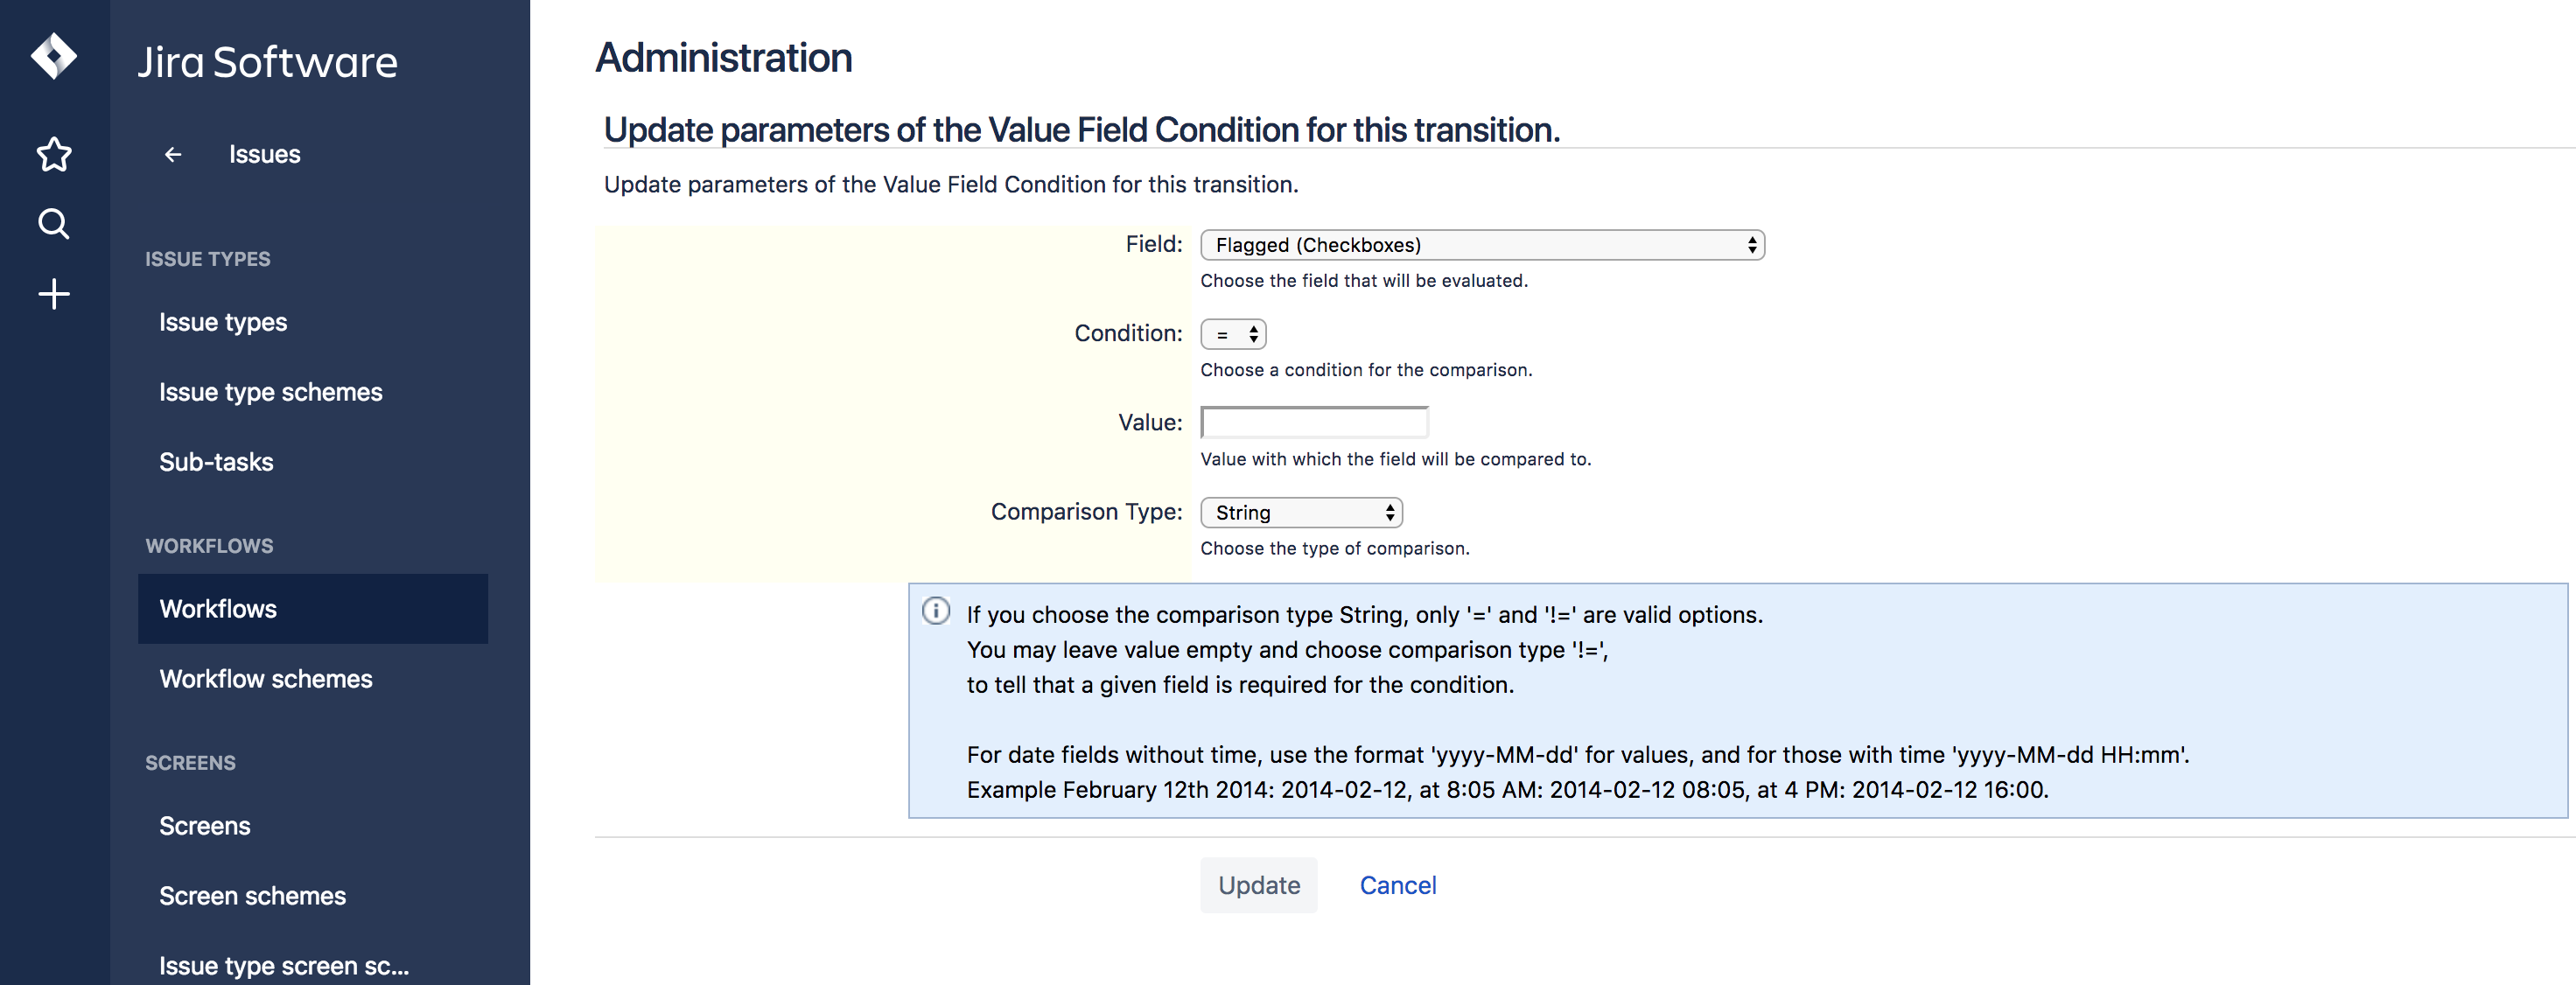Go back using the arrow next to Issues
This screenshot has width=2576, height=985.
point(172,154)
